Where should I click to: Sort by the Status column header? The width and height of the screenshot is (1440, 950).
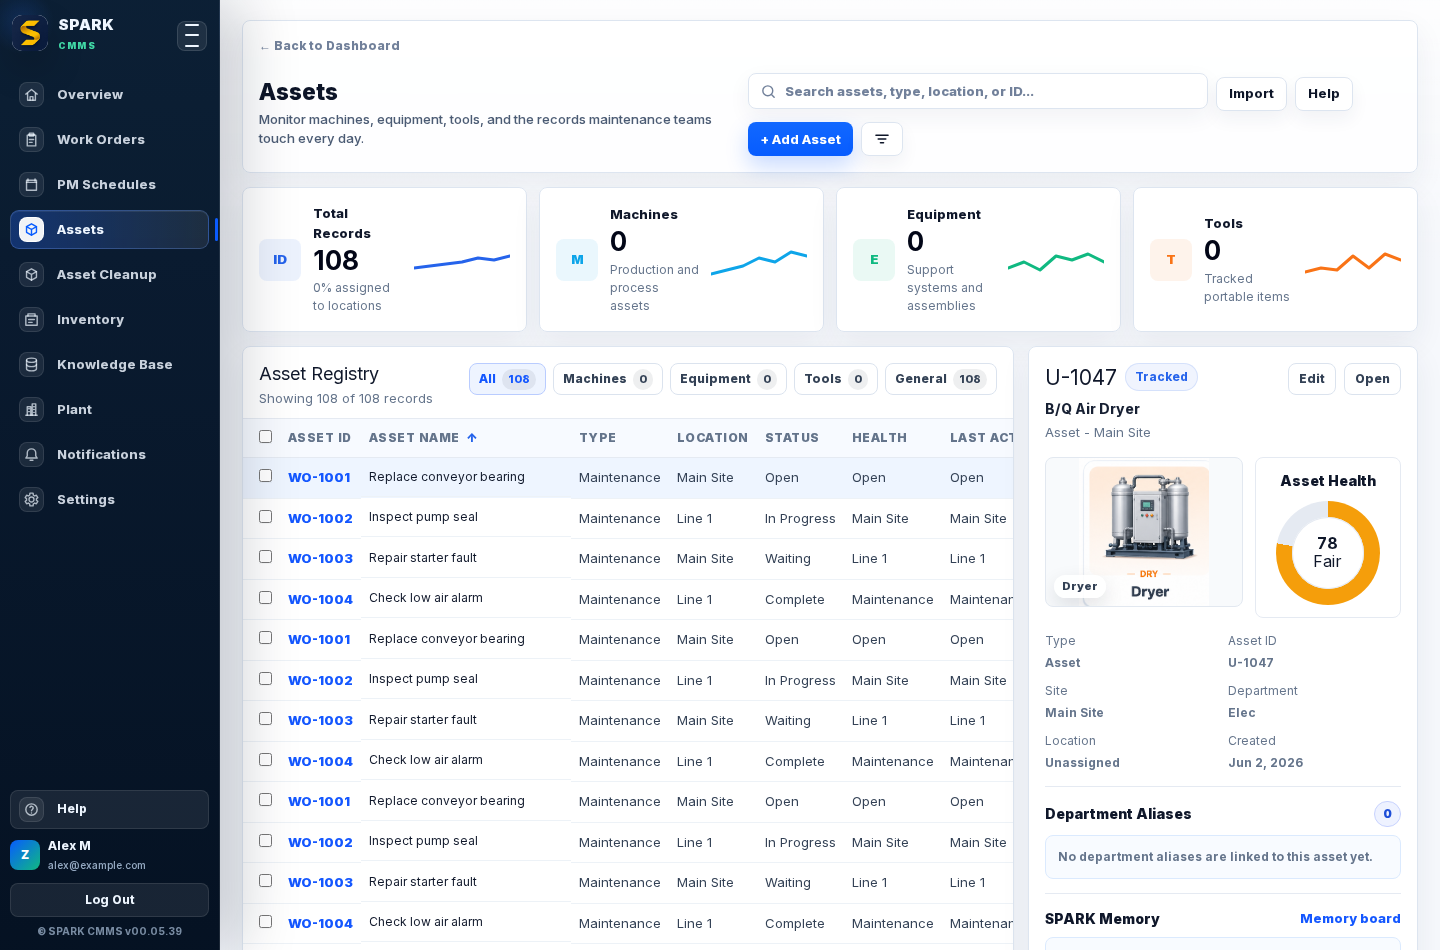[x=792, y=438]
